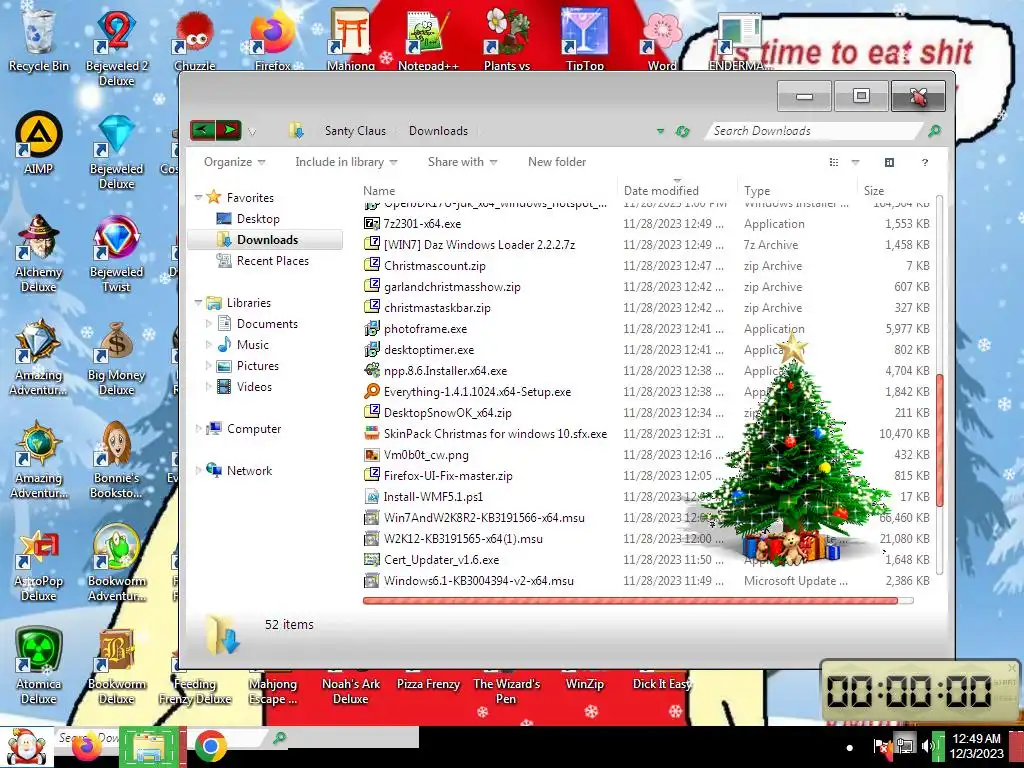Click the Explorer help question mark

click(x=925, y=162)
